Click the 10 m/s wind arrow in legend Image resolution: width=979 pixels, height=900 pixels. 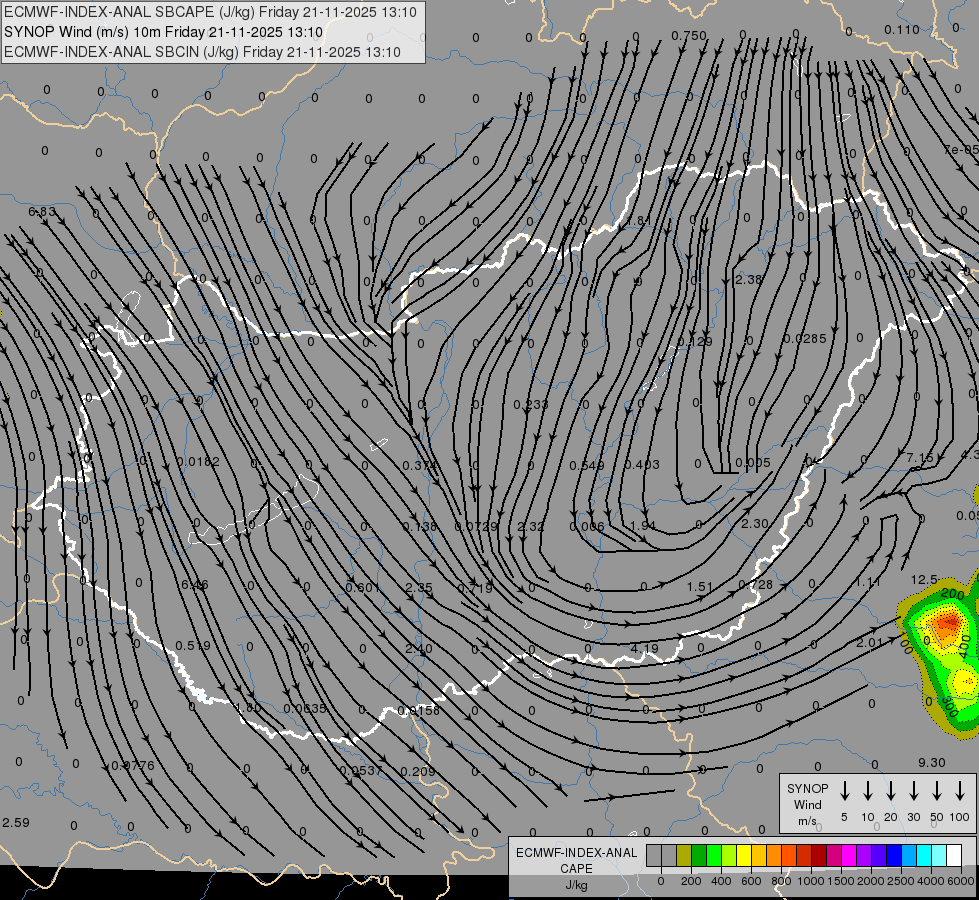[x=868, y=790]
